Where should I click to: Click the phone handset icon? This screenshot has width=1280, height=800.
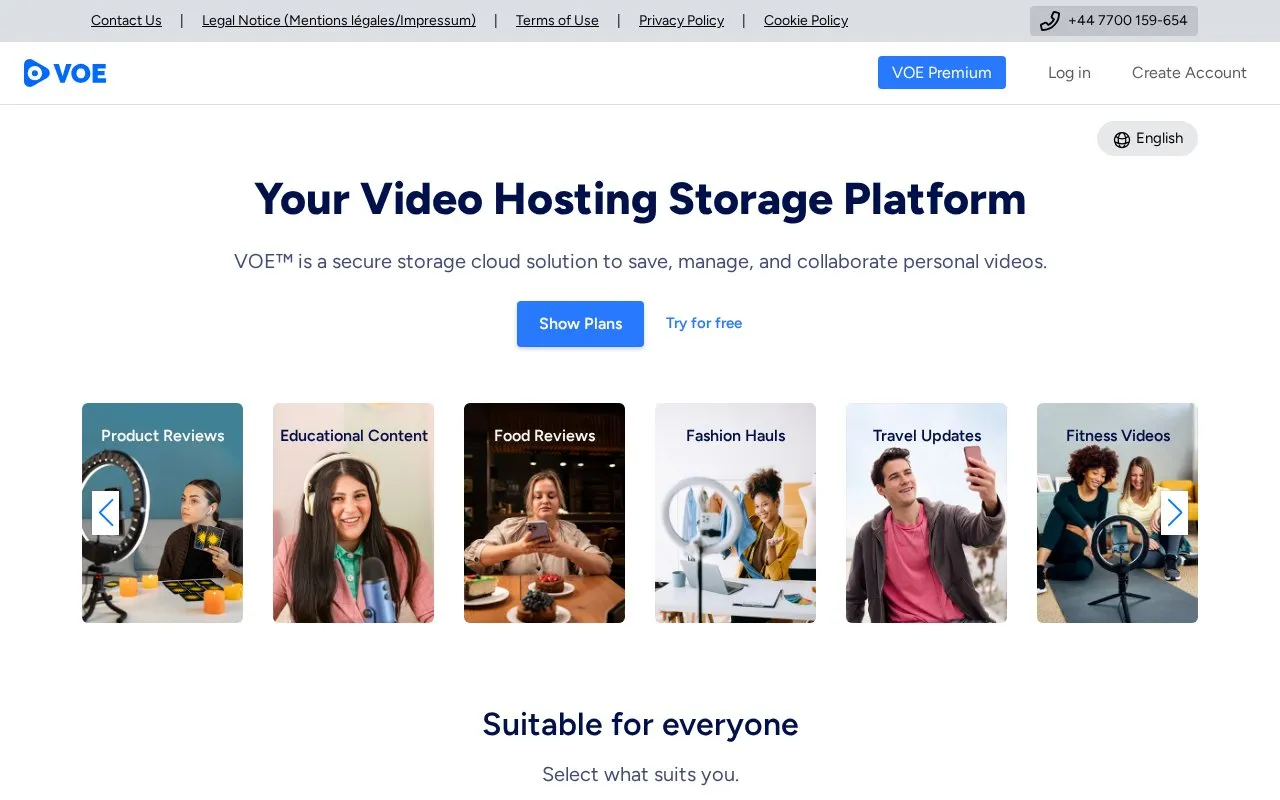[1049, 21]
